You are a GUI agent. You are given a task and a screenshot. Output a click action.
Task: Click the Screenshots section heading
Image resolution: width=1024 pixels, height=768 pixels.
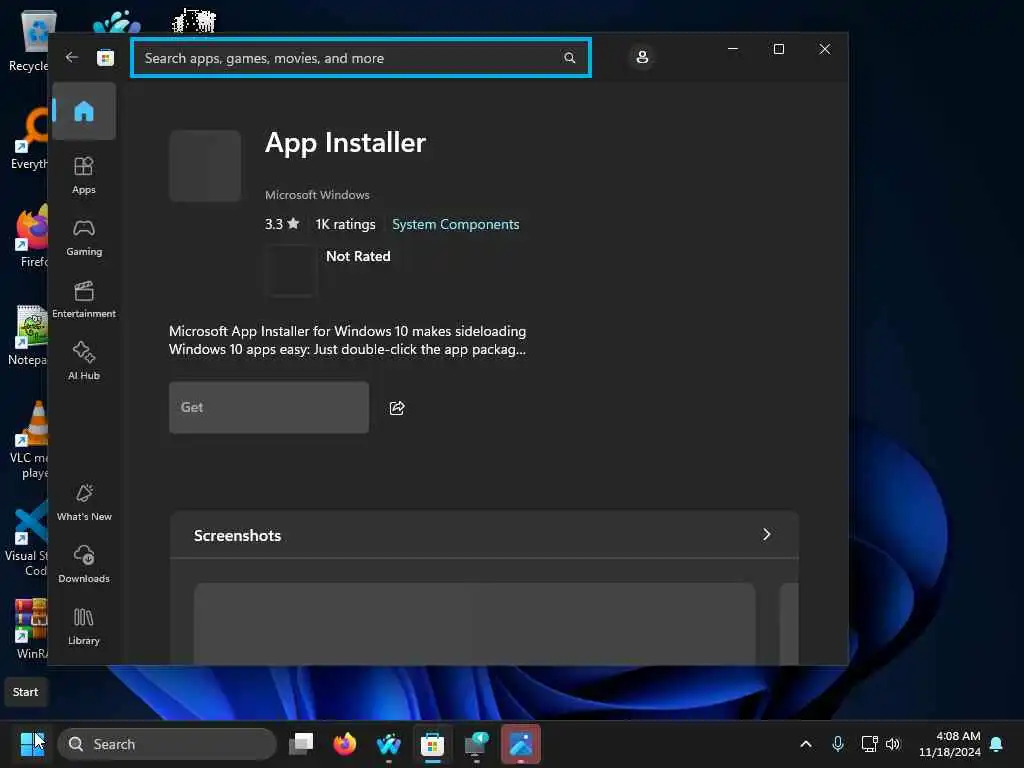click(237, 535)
